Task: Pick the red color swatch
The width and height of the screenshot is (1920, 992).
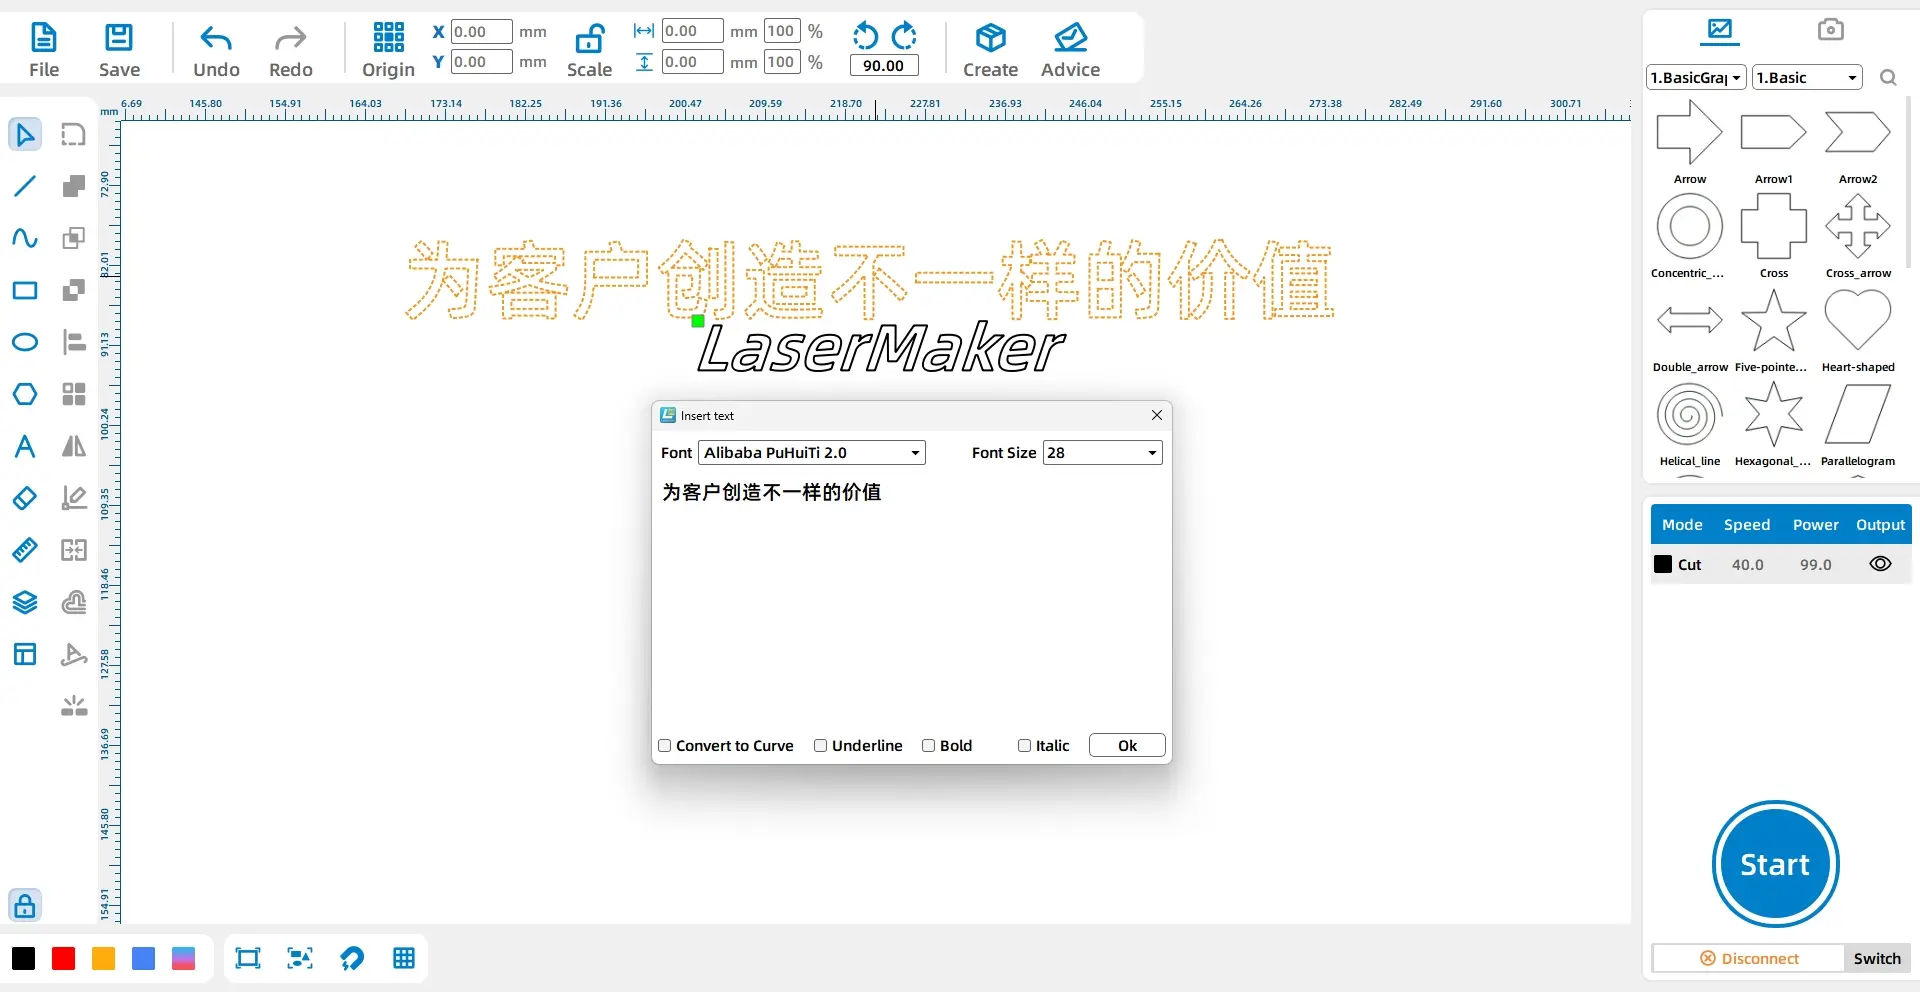Action: pyautogui.click(x=64, y=959)
